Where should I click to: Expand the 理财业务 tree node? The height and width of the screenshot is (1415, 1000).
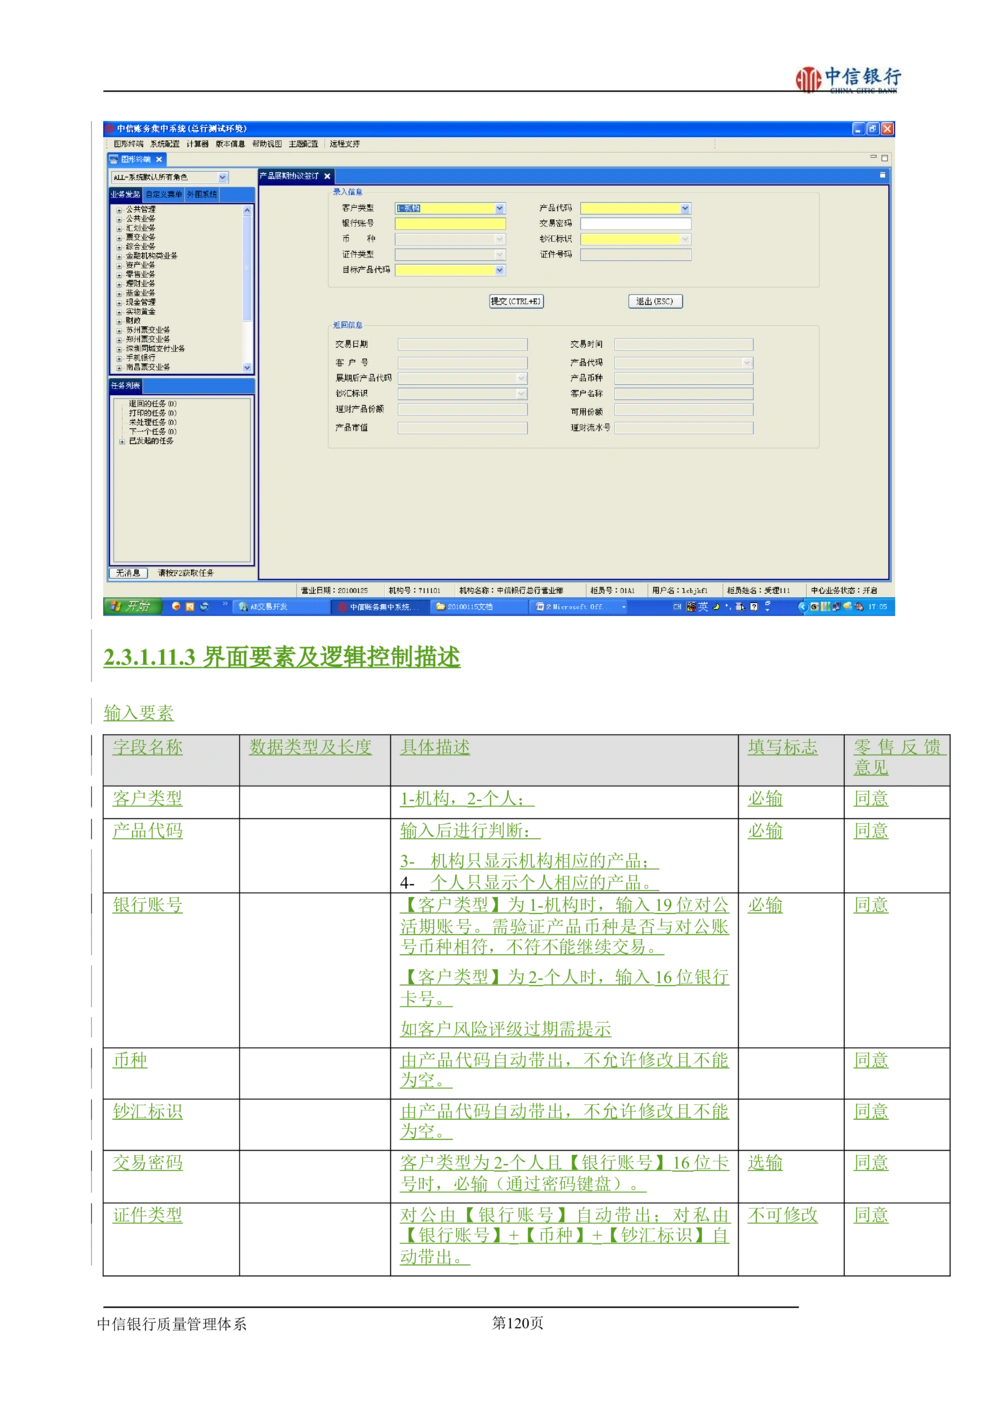tap(119, 284)
